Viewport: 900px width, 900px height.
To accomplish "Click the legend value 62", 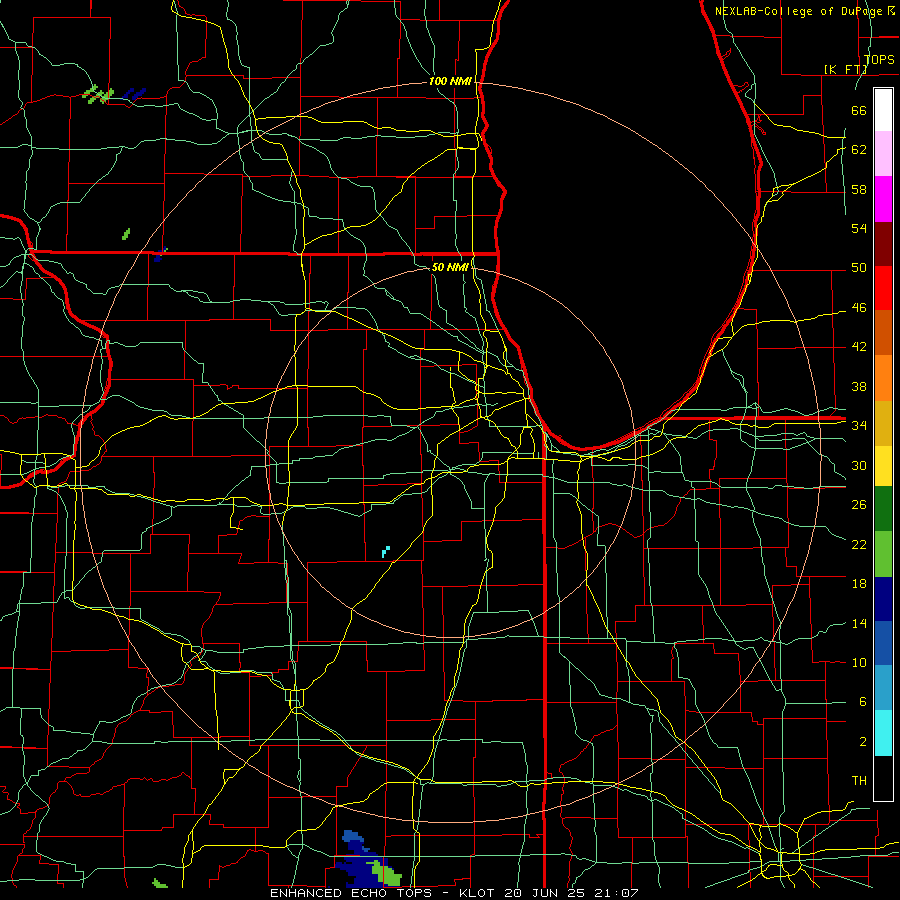I will [859, 150].
